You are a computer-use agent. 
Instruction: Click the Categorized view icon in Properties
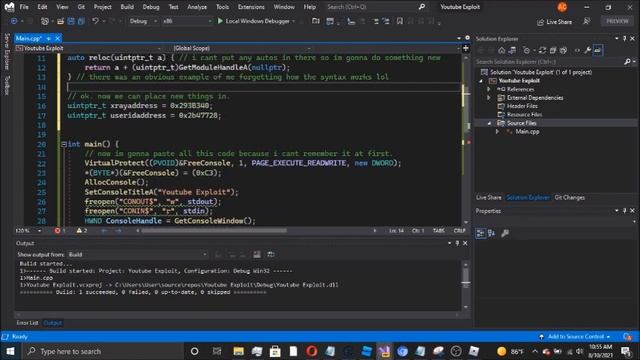click(480, 233)
